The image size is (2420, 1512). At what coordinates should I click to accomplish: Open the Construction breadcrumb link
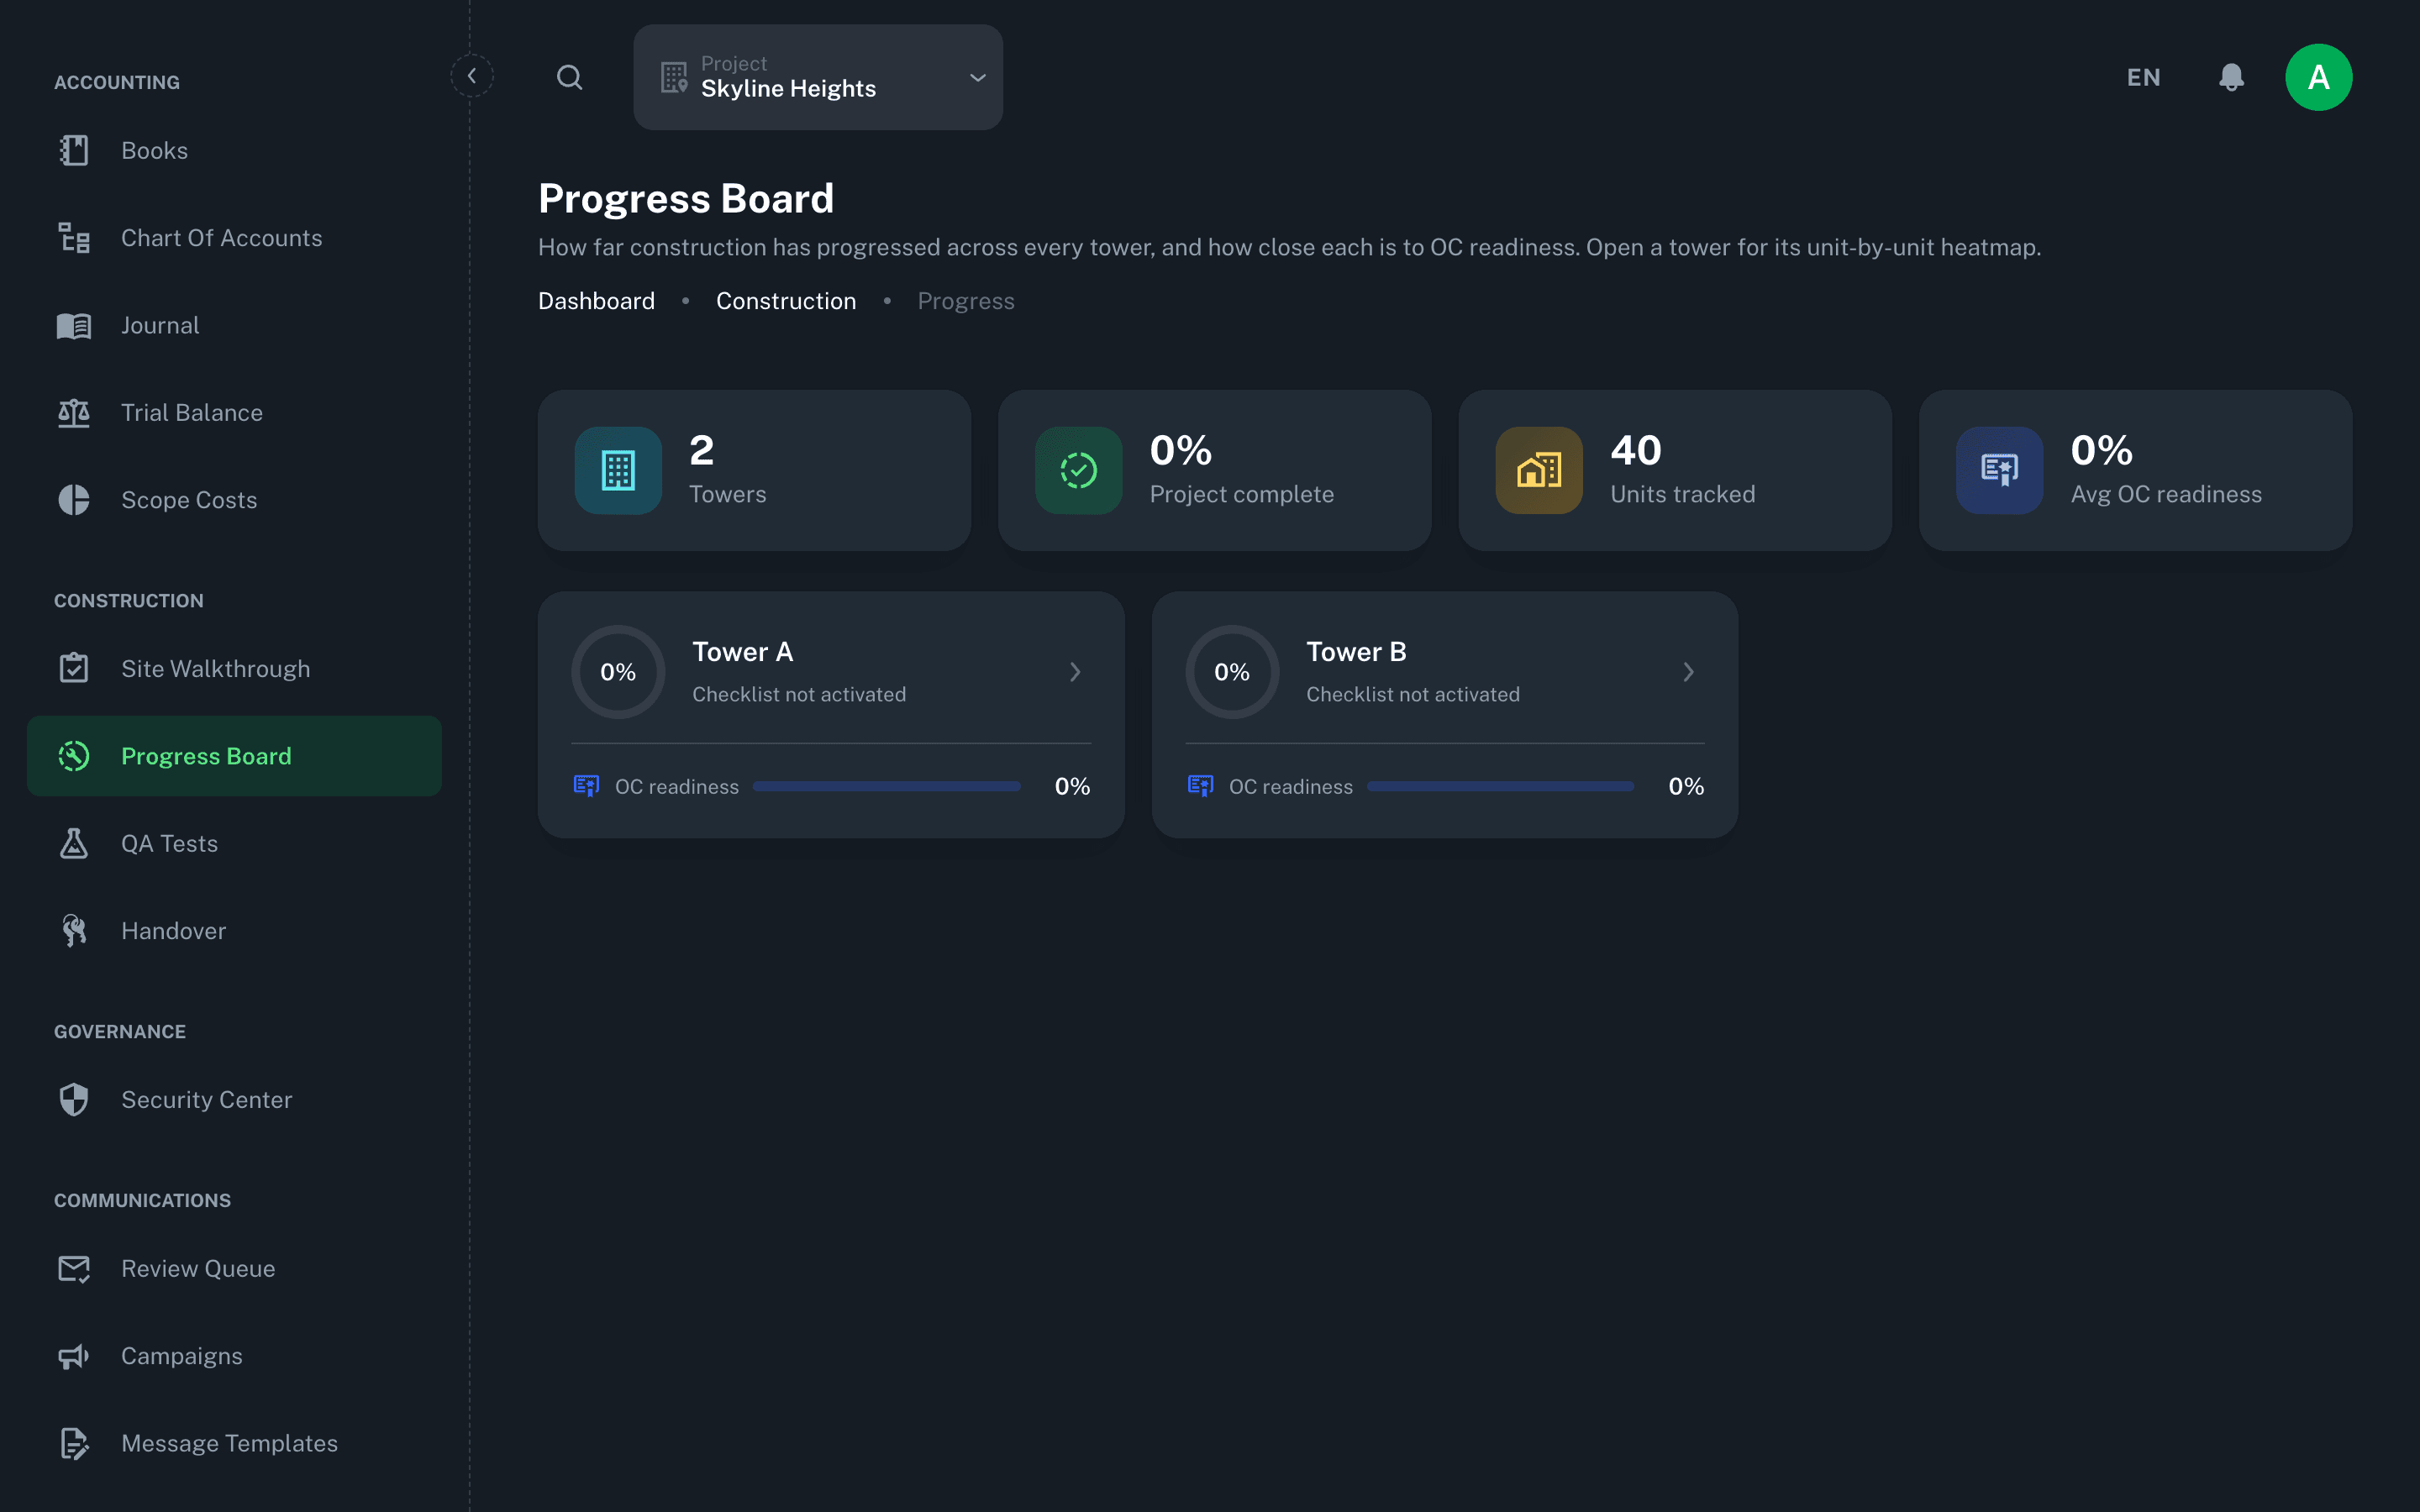[786, 301]
